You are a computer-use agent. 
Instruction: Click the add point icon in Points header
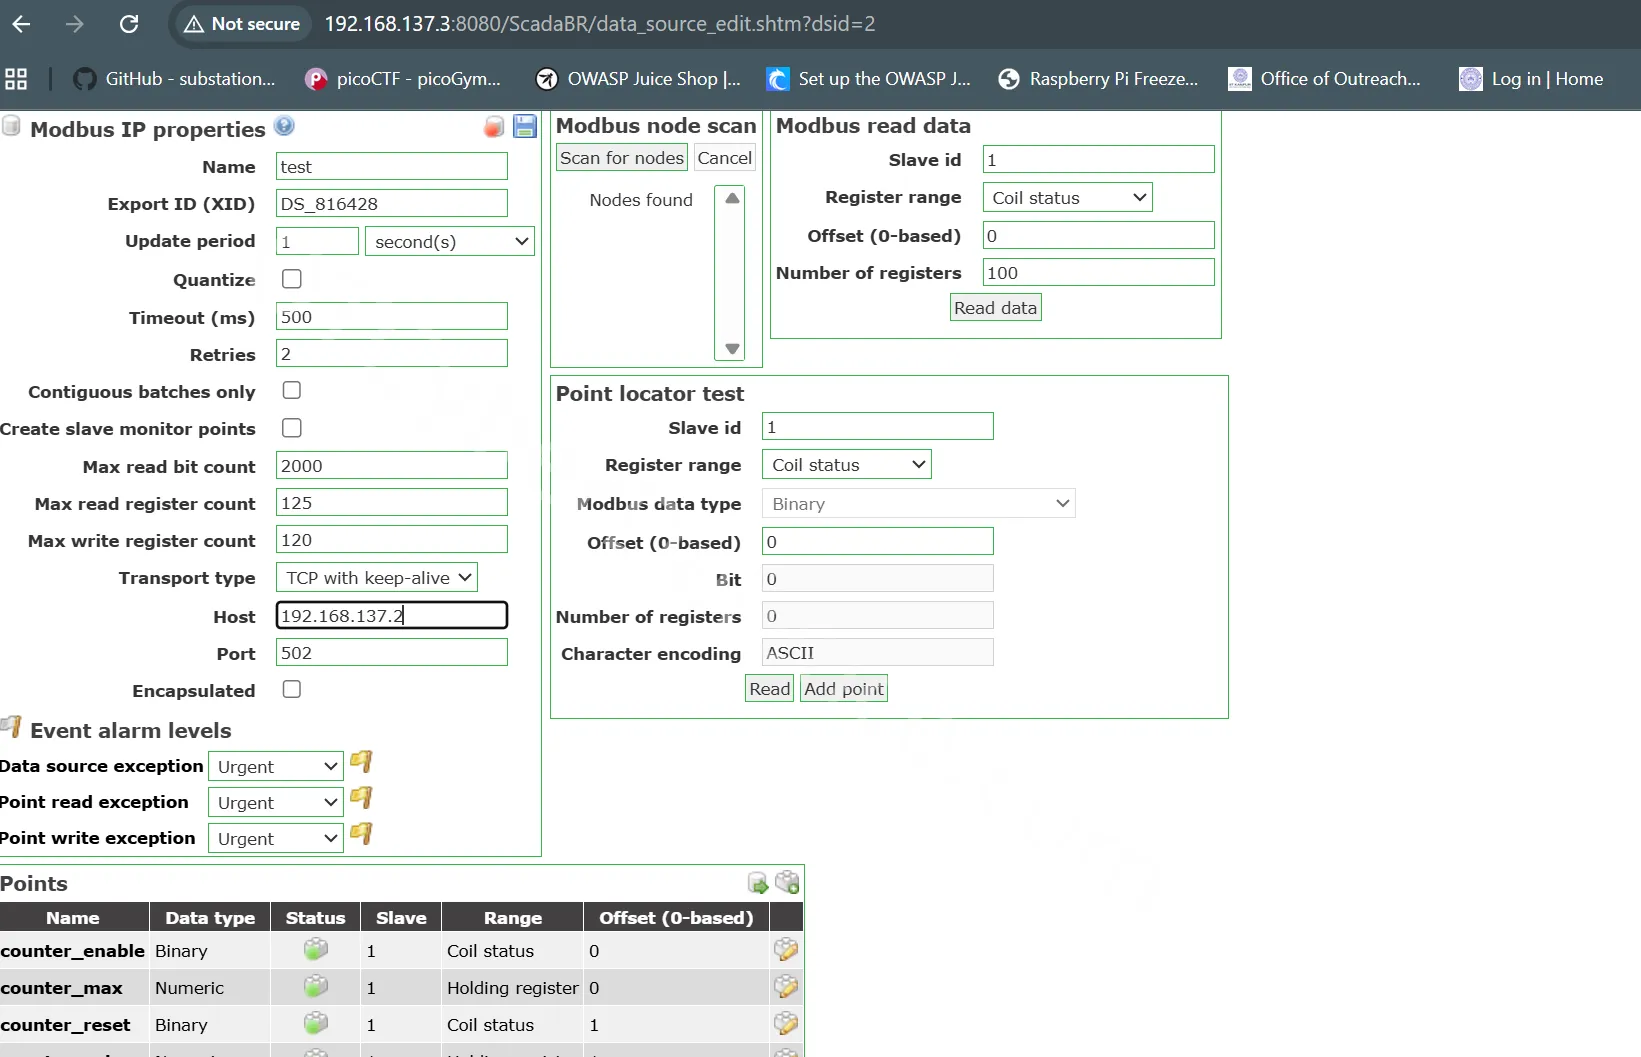click(788, 882)
